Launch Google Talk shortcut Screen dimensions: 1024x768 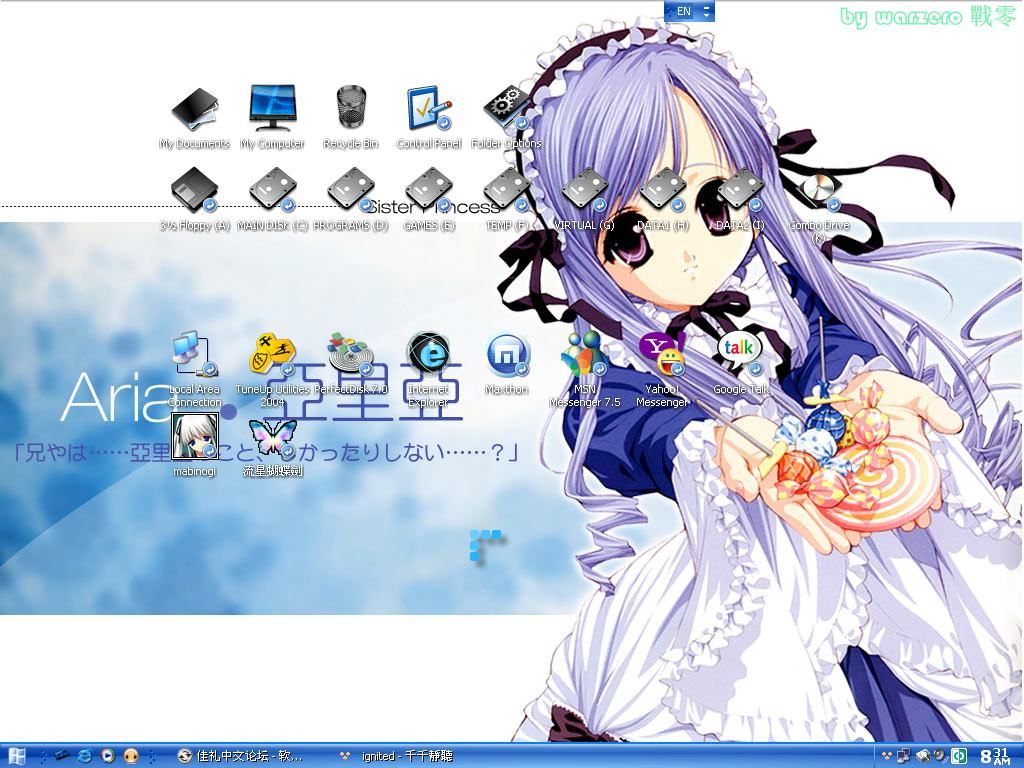pyautogui.click(x=741, y=364)
